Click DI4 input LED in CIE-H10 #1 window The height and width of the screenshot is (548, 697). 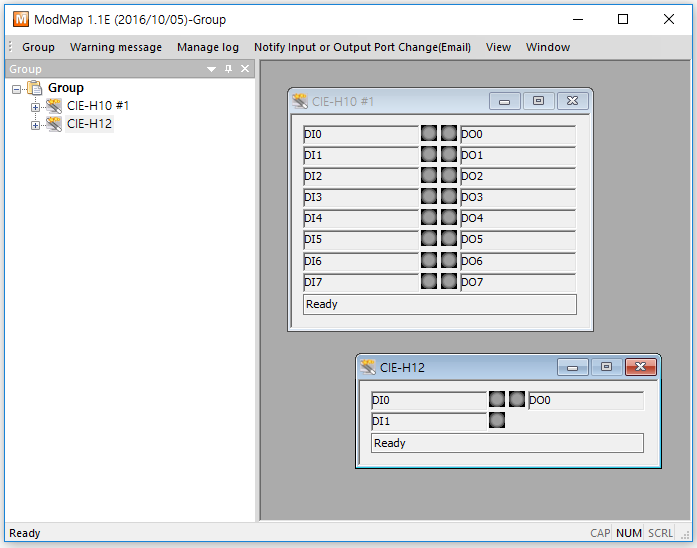click(x=429, y=217)
